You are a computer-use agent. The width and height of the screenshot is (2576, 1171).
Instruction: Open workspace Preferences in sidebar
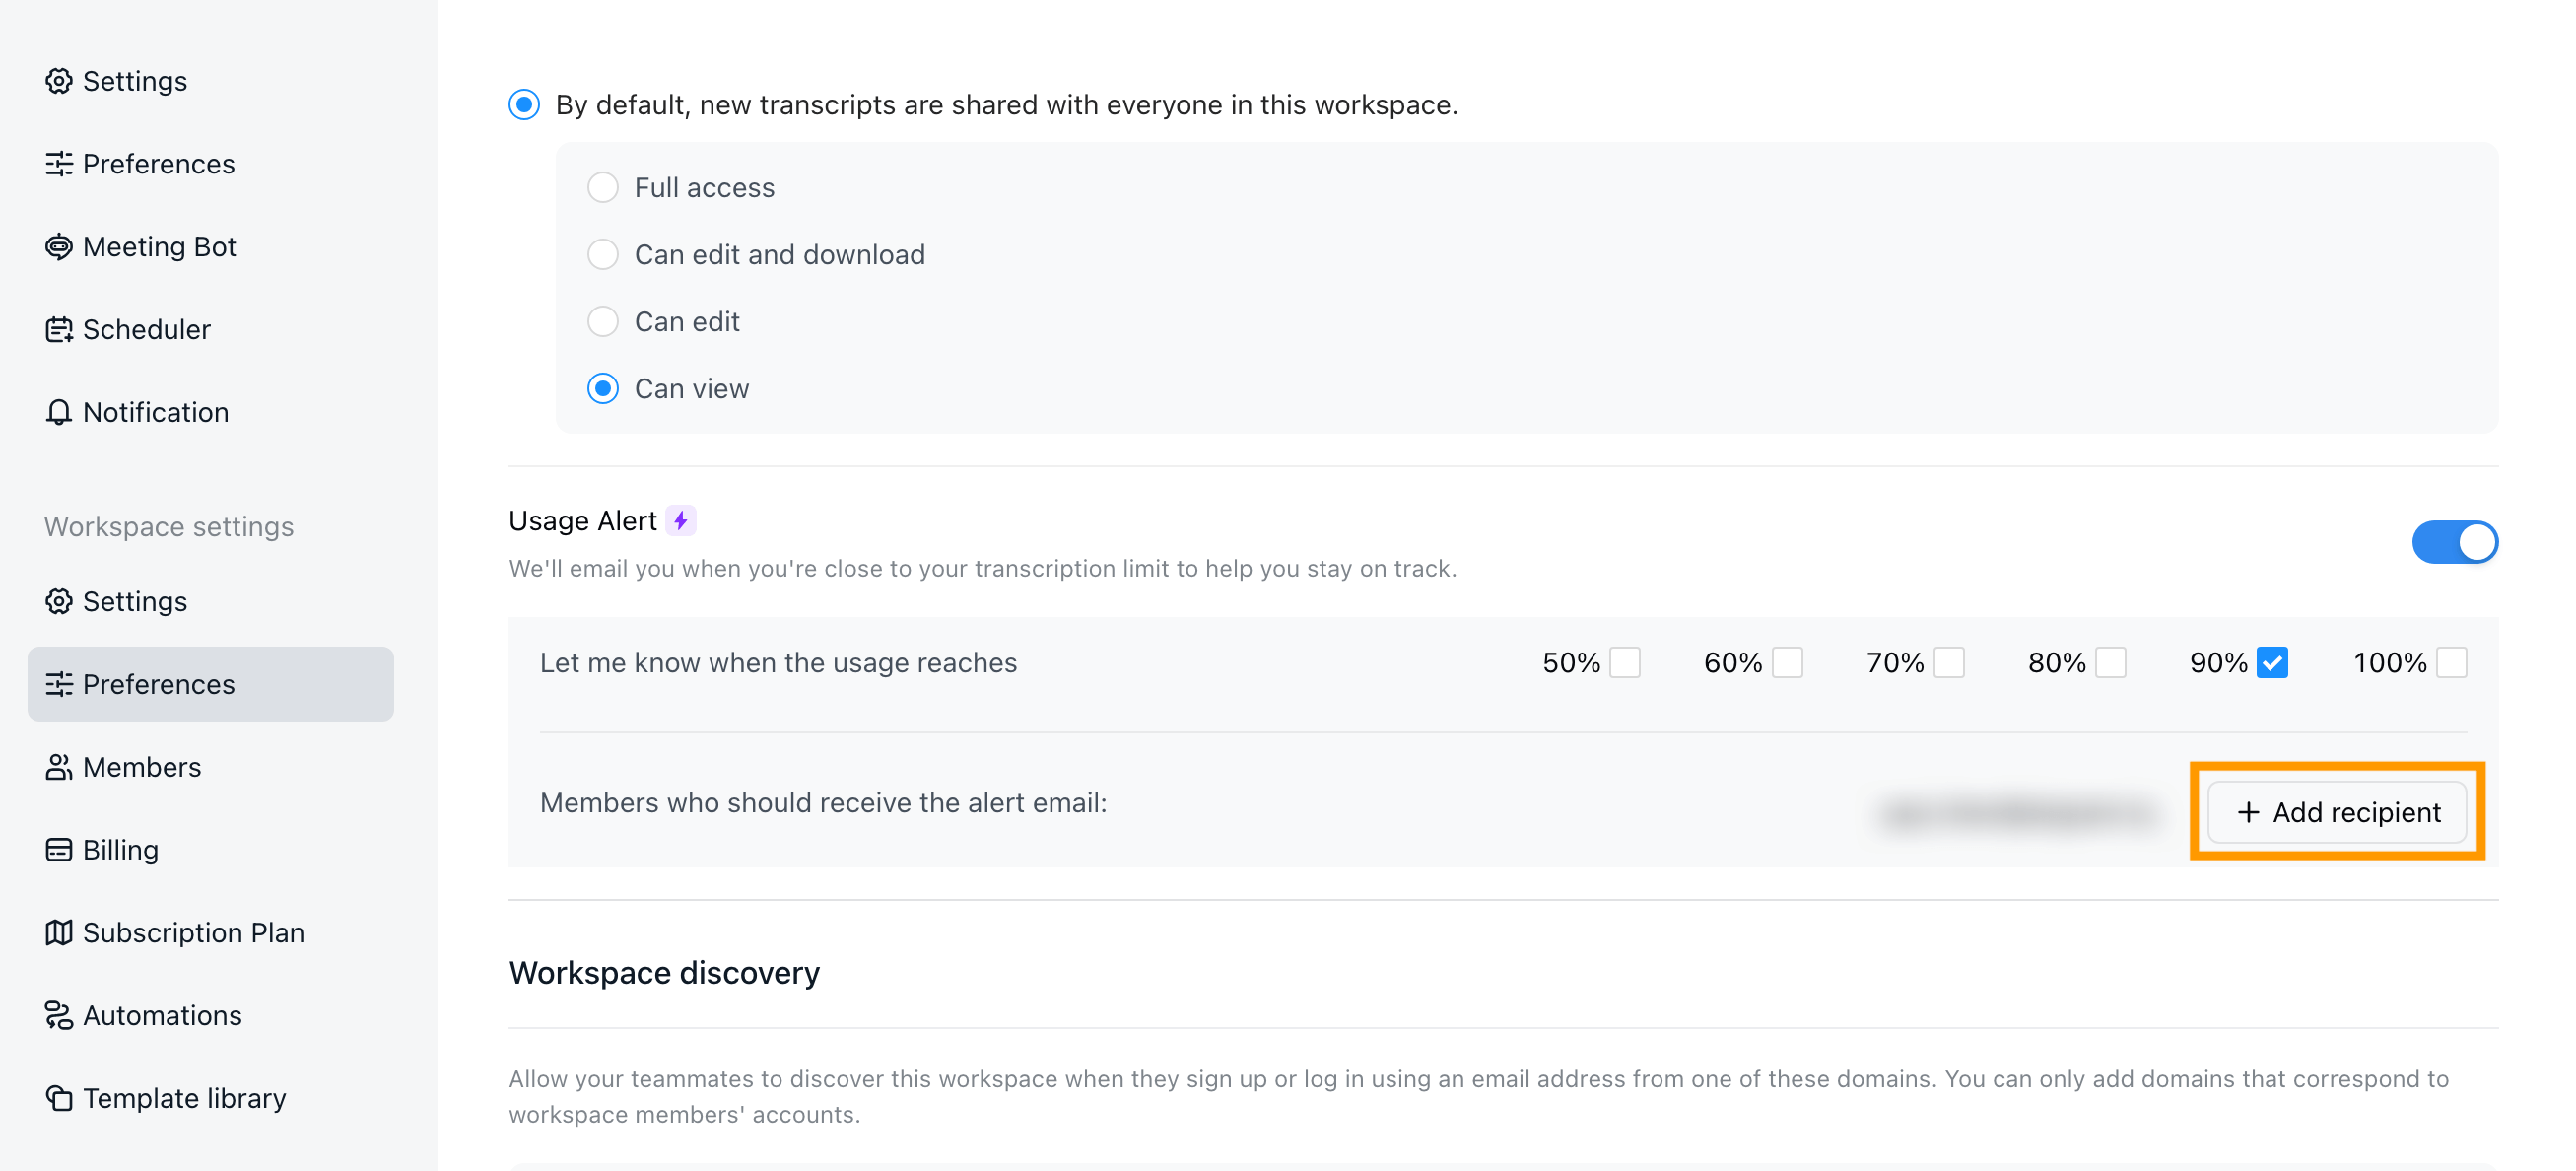(211, 684)
